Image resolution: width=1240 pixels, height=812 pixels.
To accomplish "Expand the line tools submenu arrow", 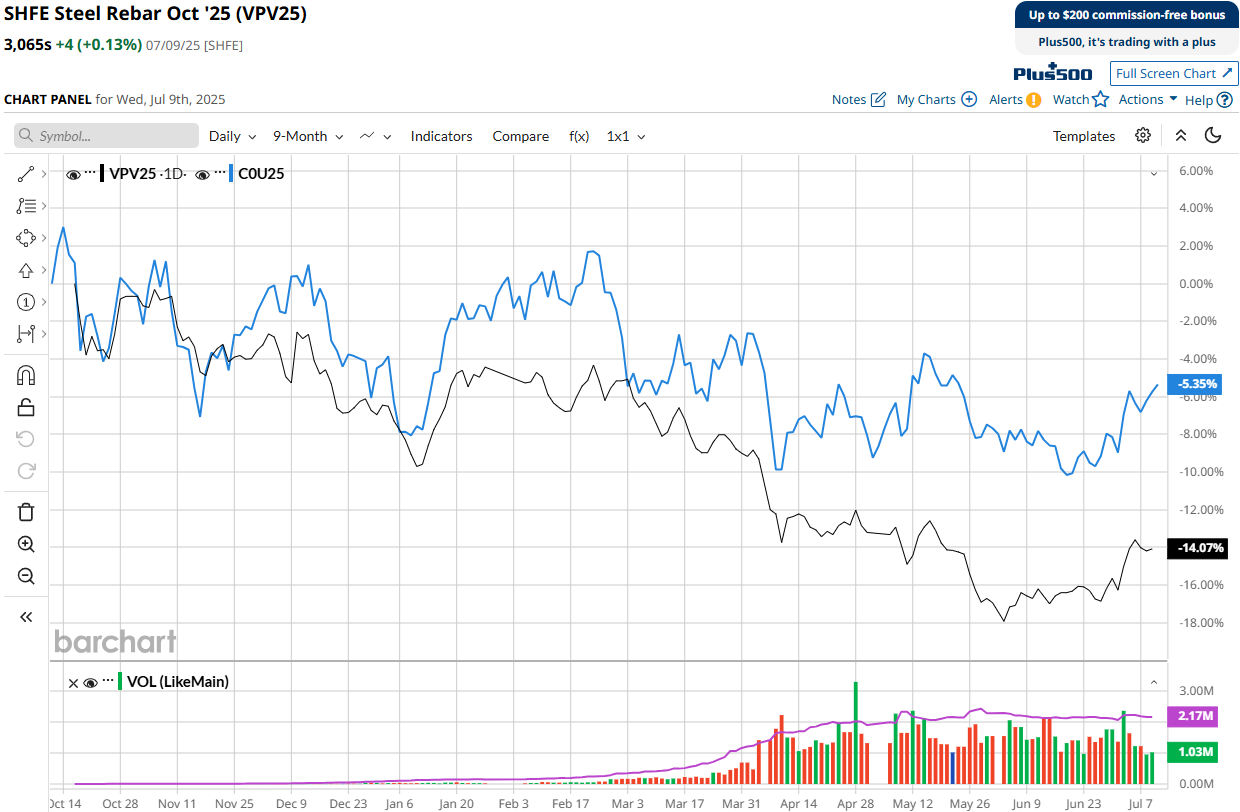I will (44, 175).
